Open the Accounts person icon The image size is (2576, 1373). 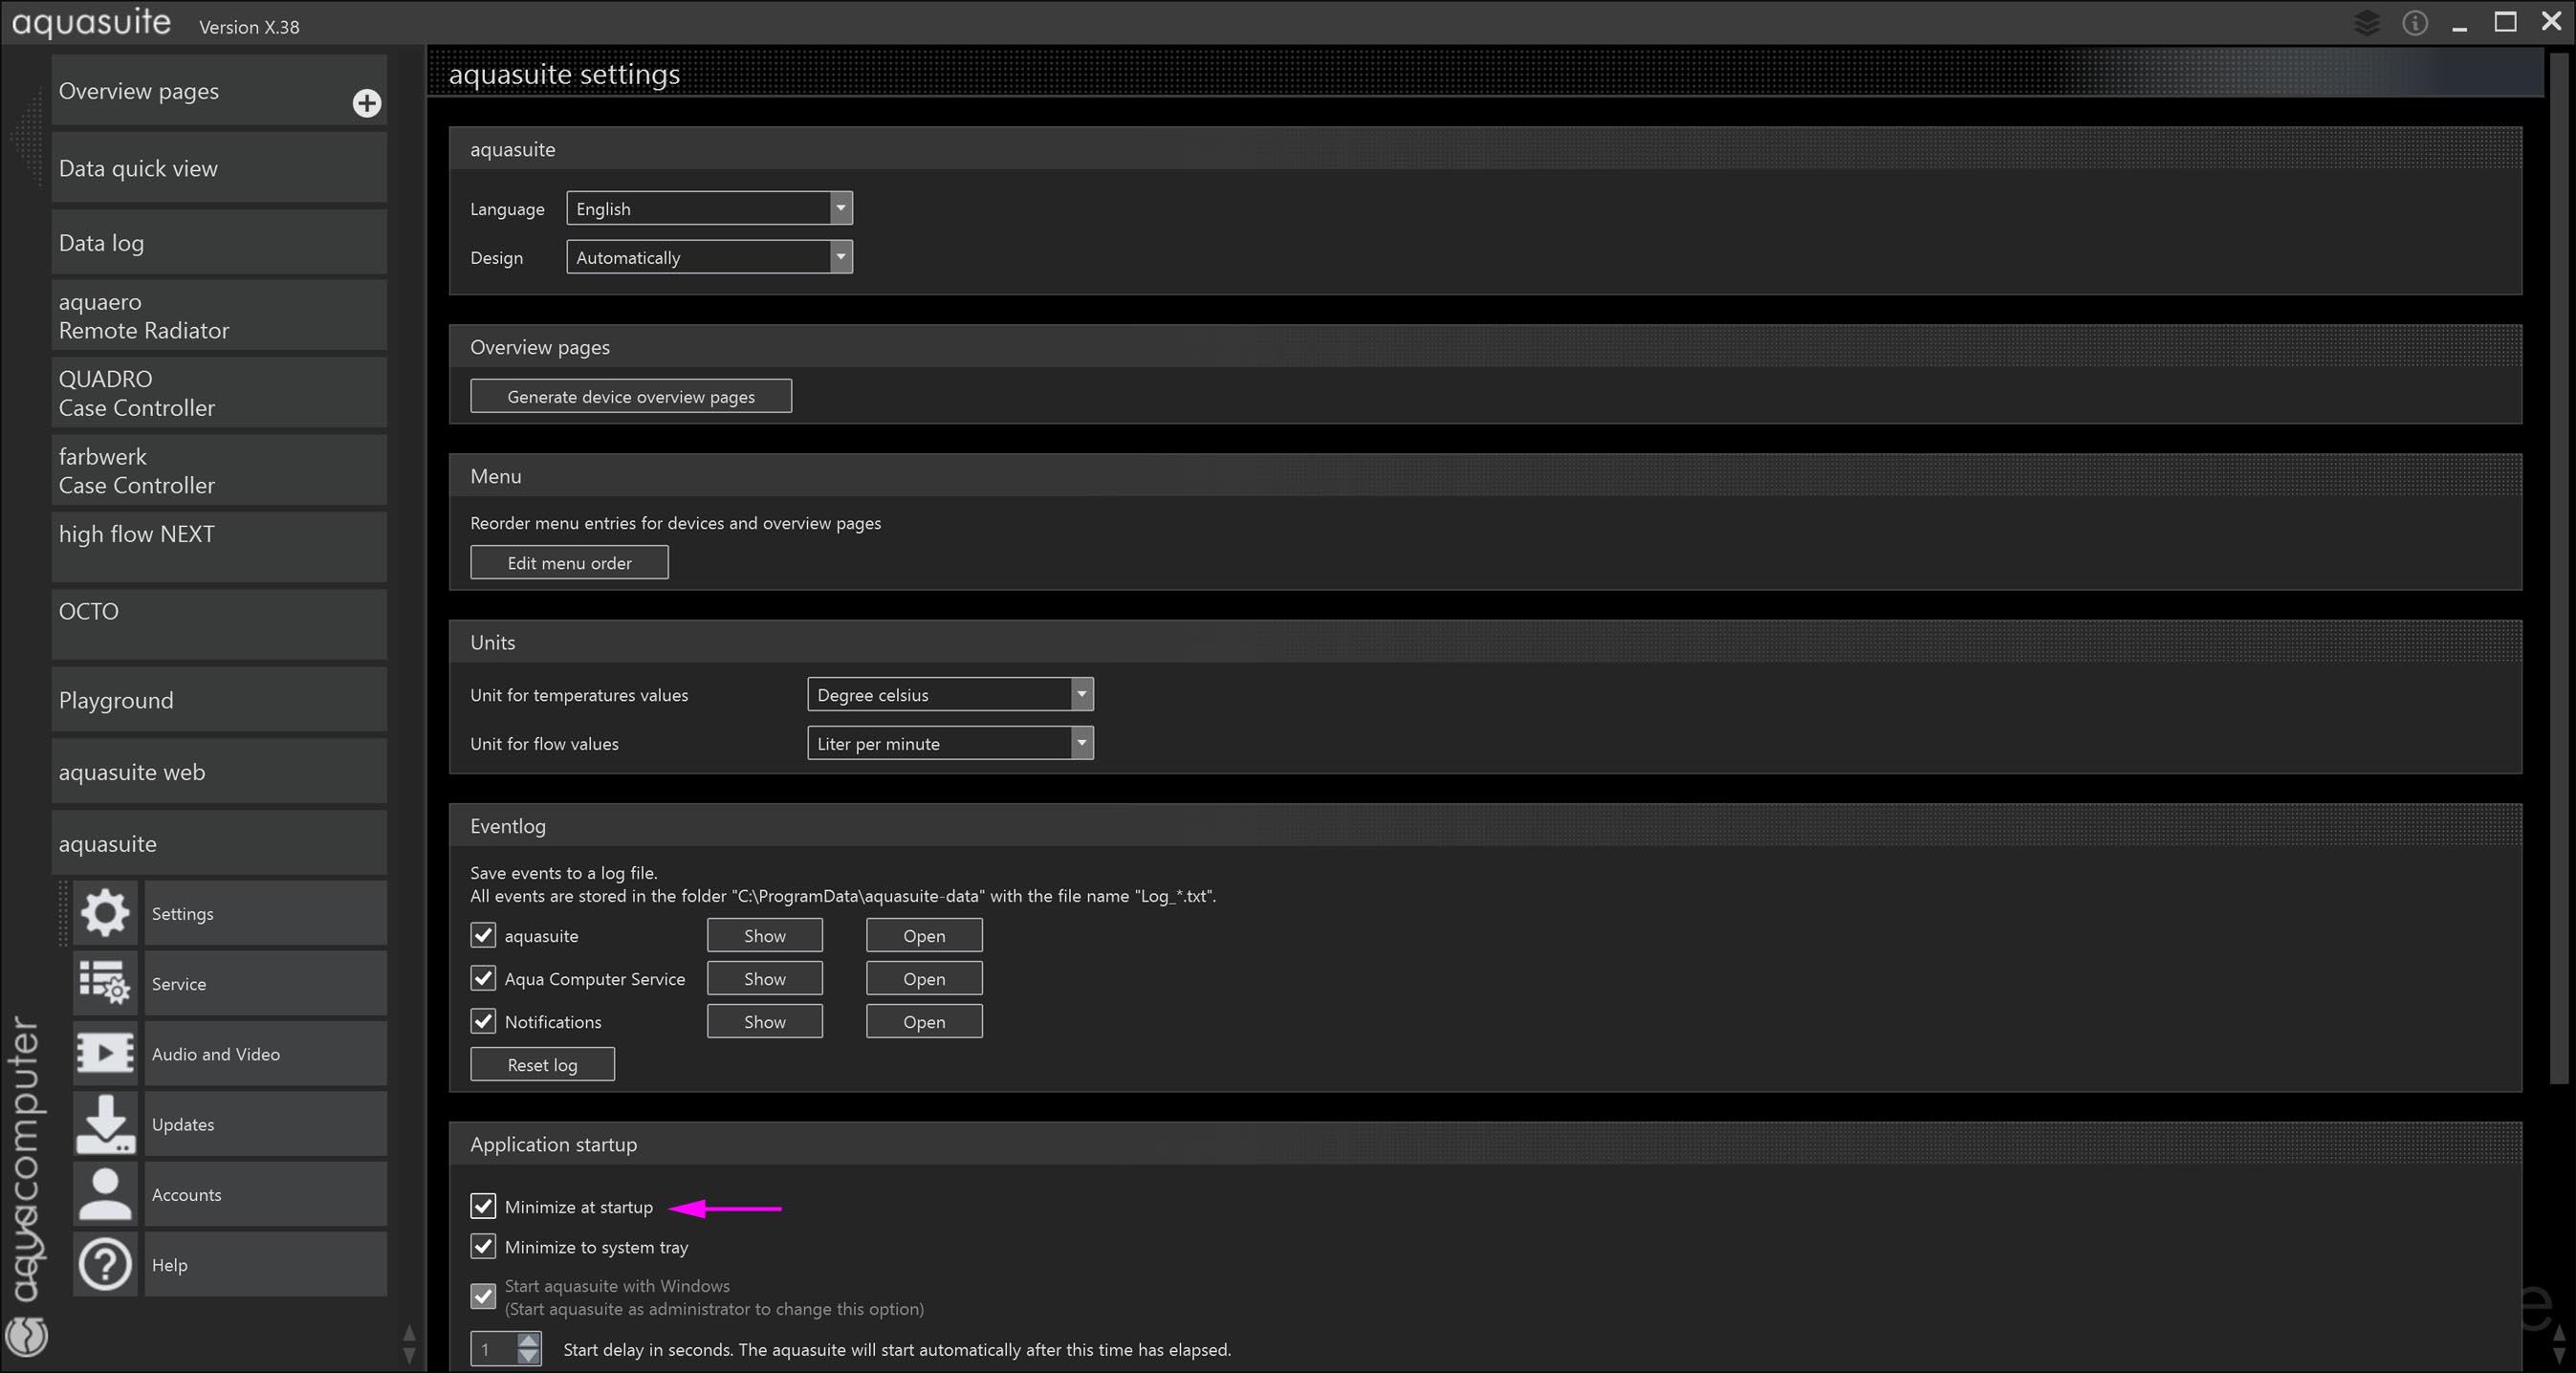pyautogui.click(x=105, y=1194)
